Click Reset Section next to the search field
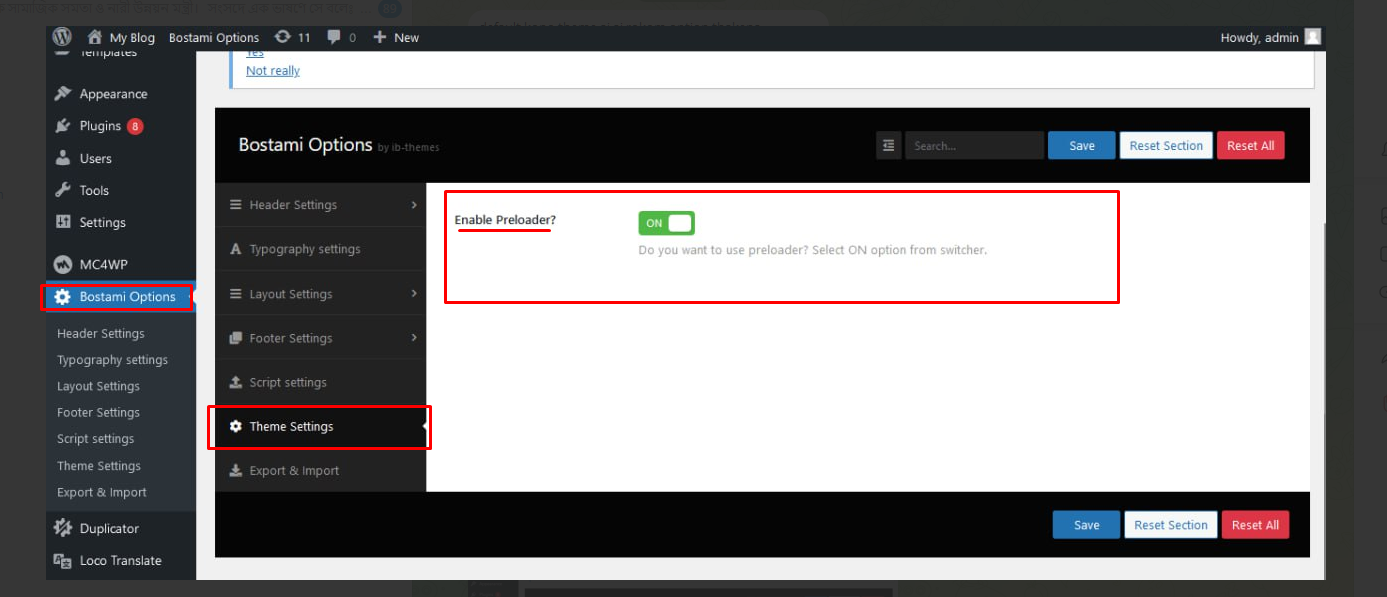Image resolution: width=1387 pixels, height=597 pixels. (1166, 146)
